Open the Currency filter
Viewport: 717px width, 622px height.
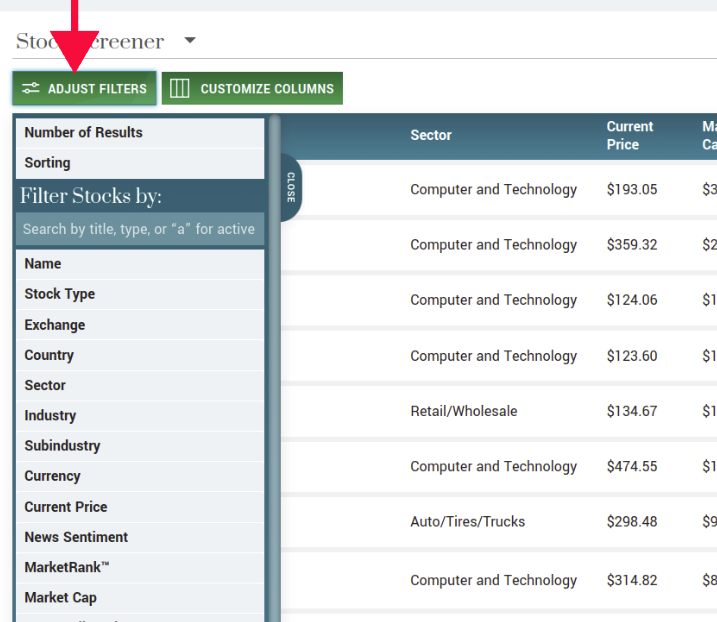pos(52,476)
